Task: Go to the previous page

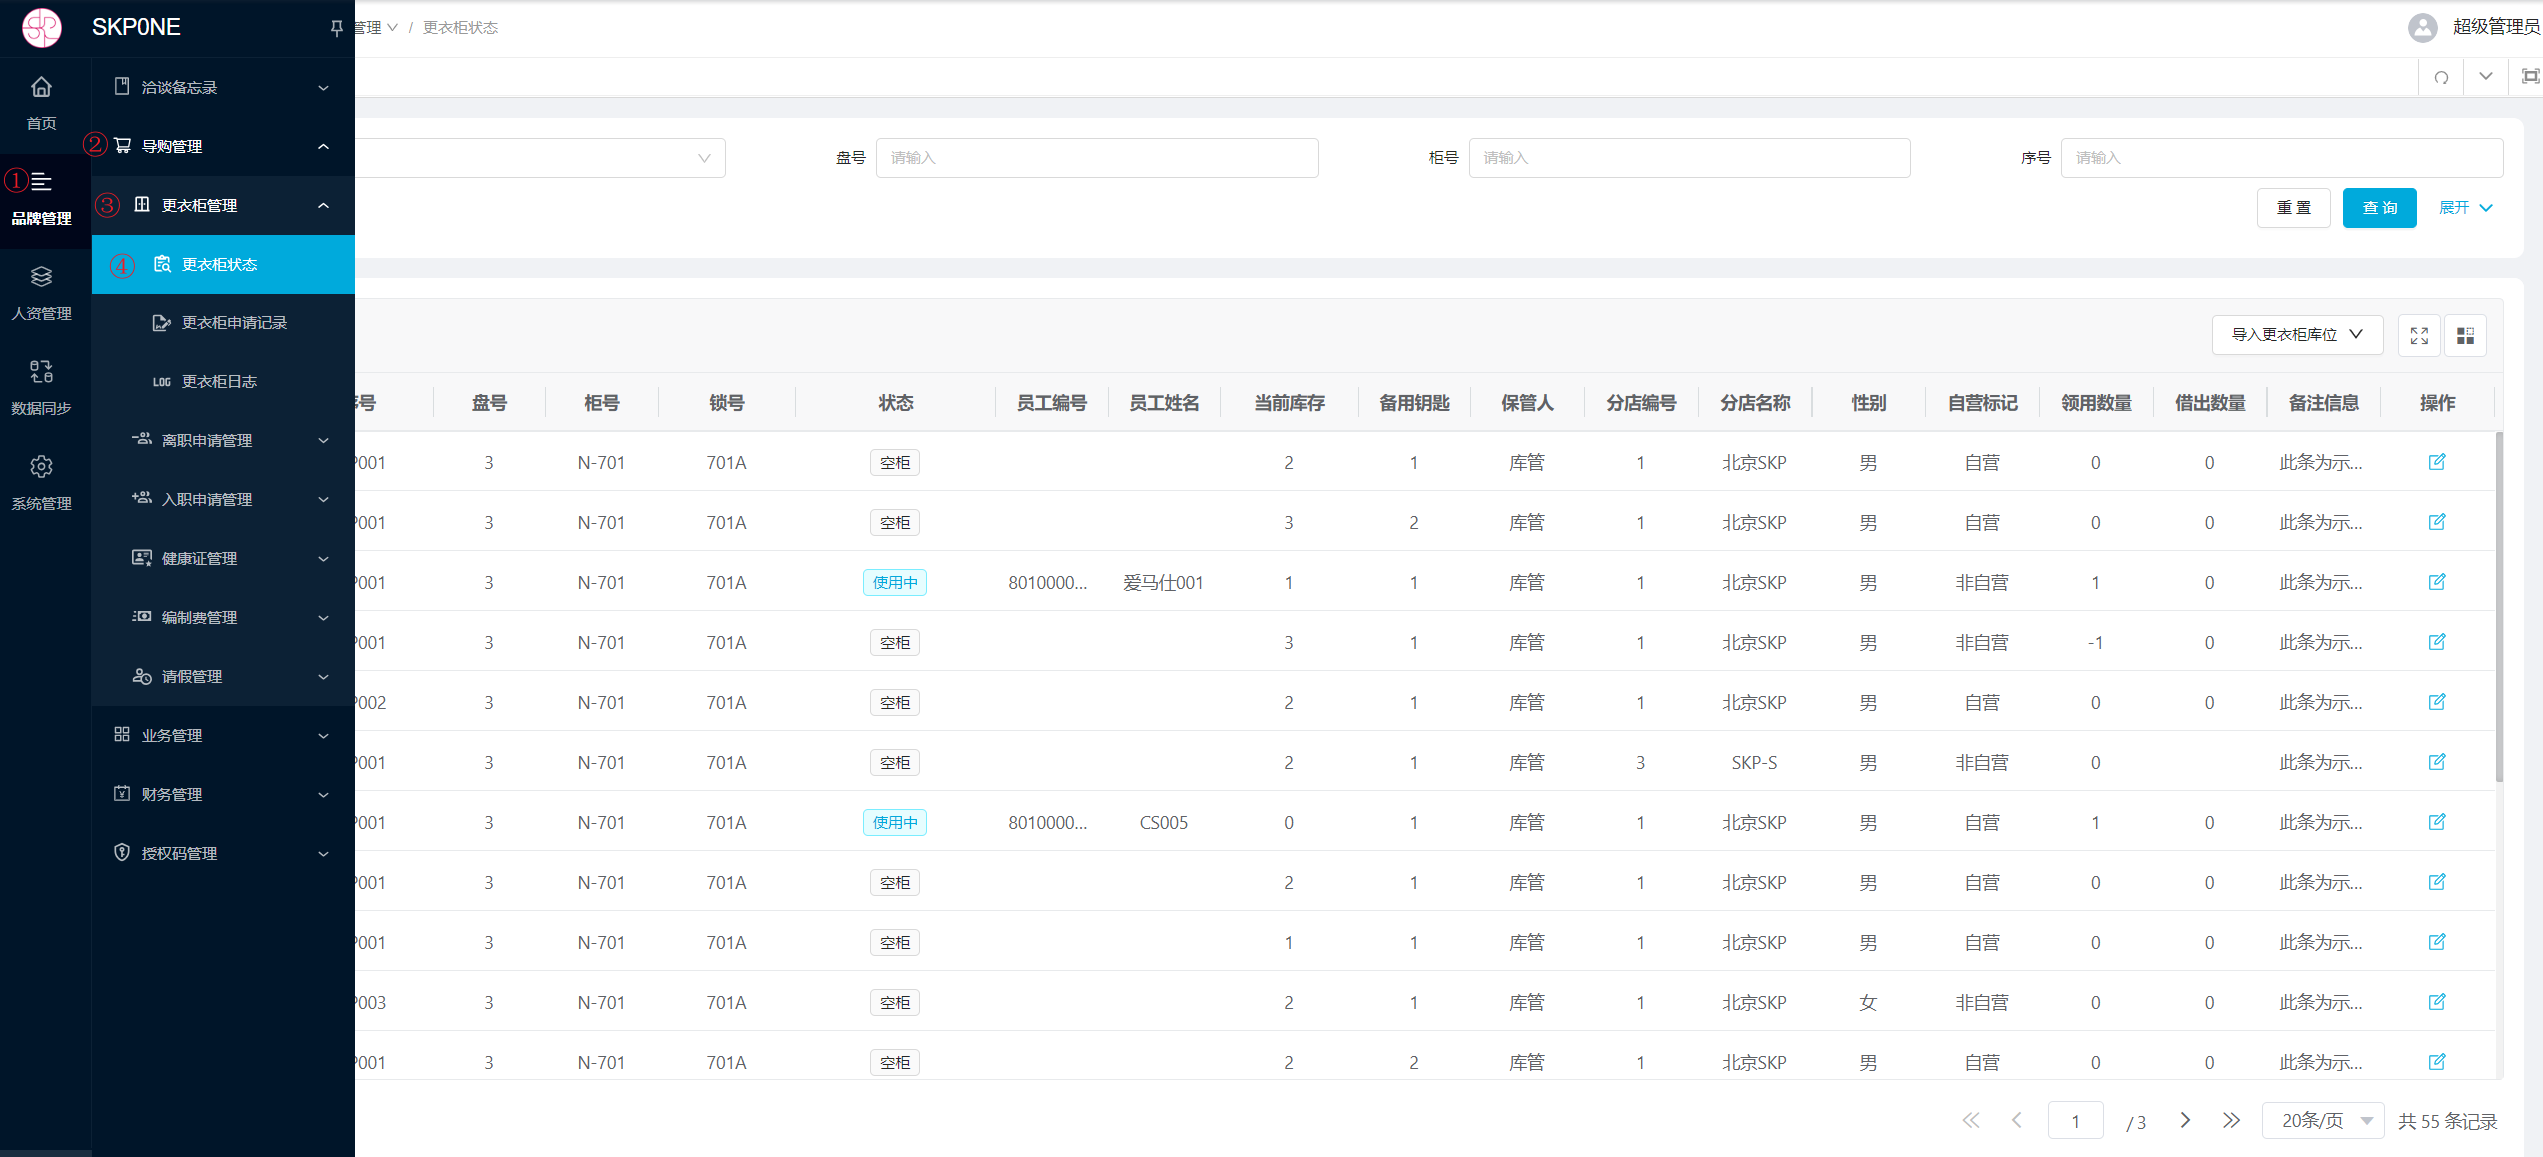Action: (2017, 1120)
